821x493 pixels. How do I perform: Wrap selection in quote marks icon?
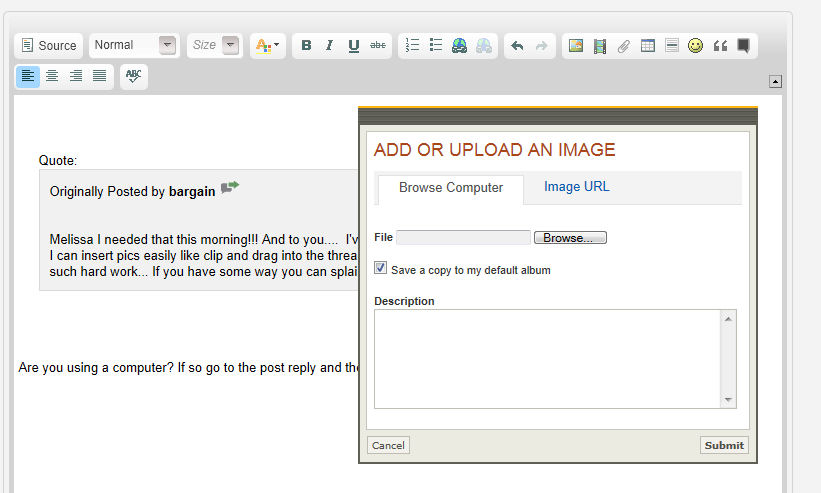719,45
